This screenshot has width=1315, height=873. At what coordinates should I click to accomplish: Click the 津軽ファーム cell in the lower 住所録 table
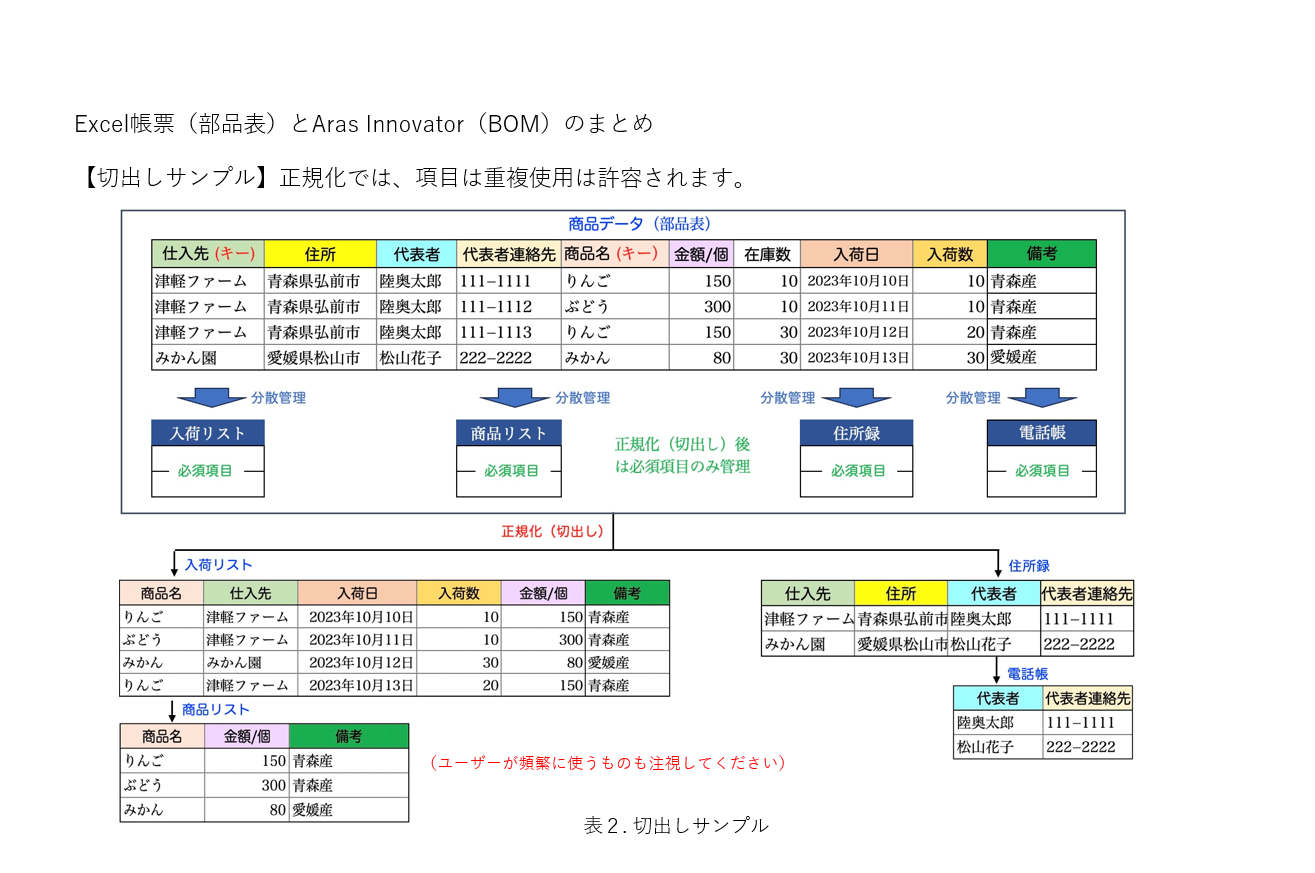click(808, 619)
